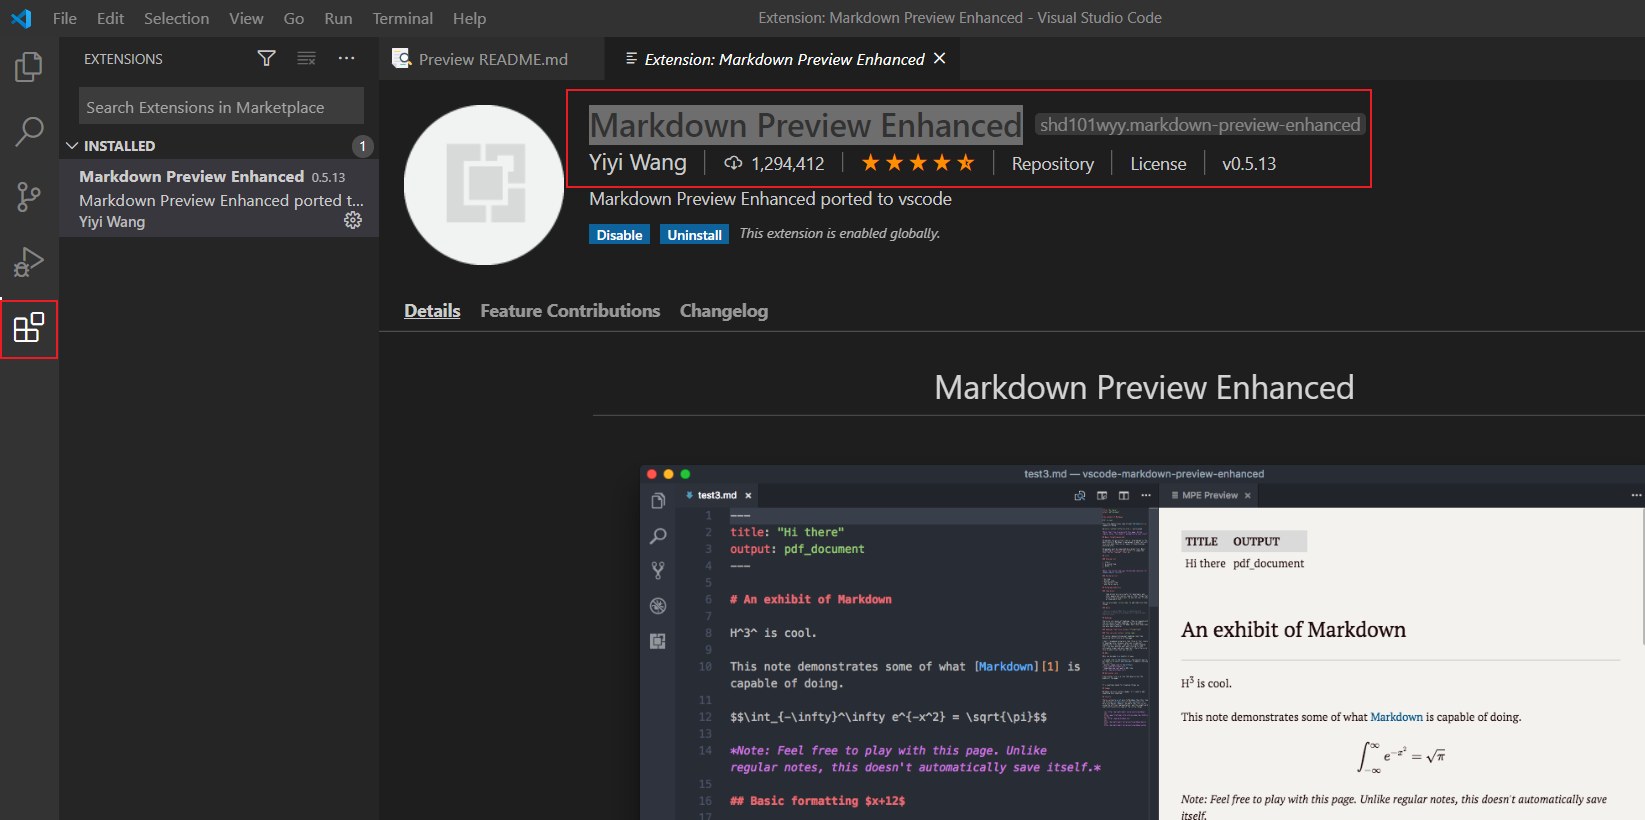This screenshot has height=820, width=1645.
Task: Open Extensions Views and More Actions menu
Action: (346, 59)
